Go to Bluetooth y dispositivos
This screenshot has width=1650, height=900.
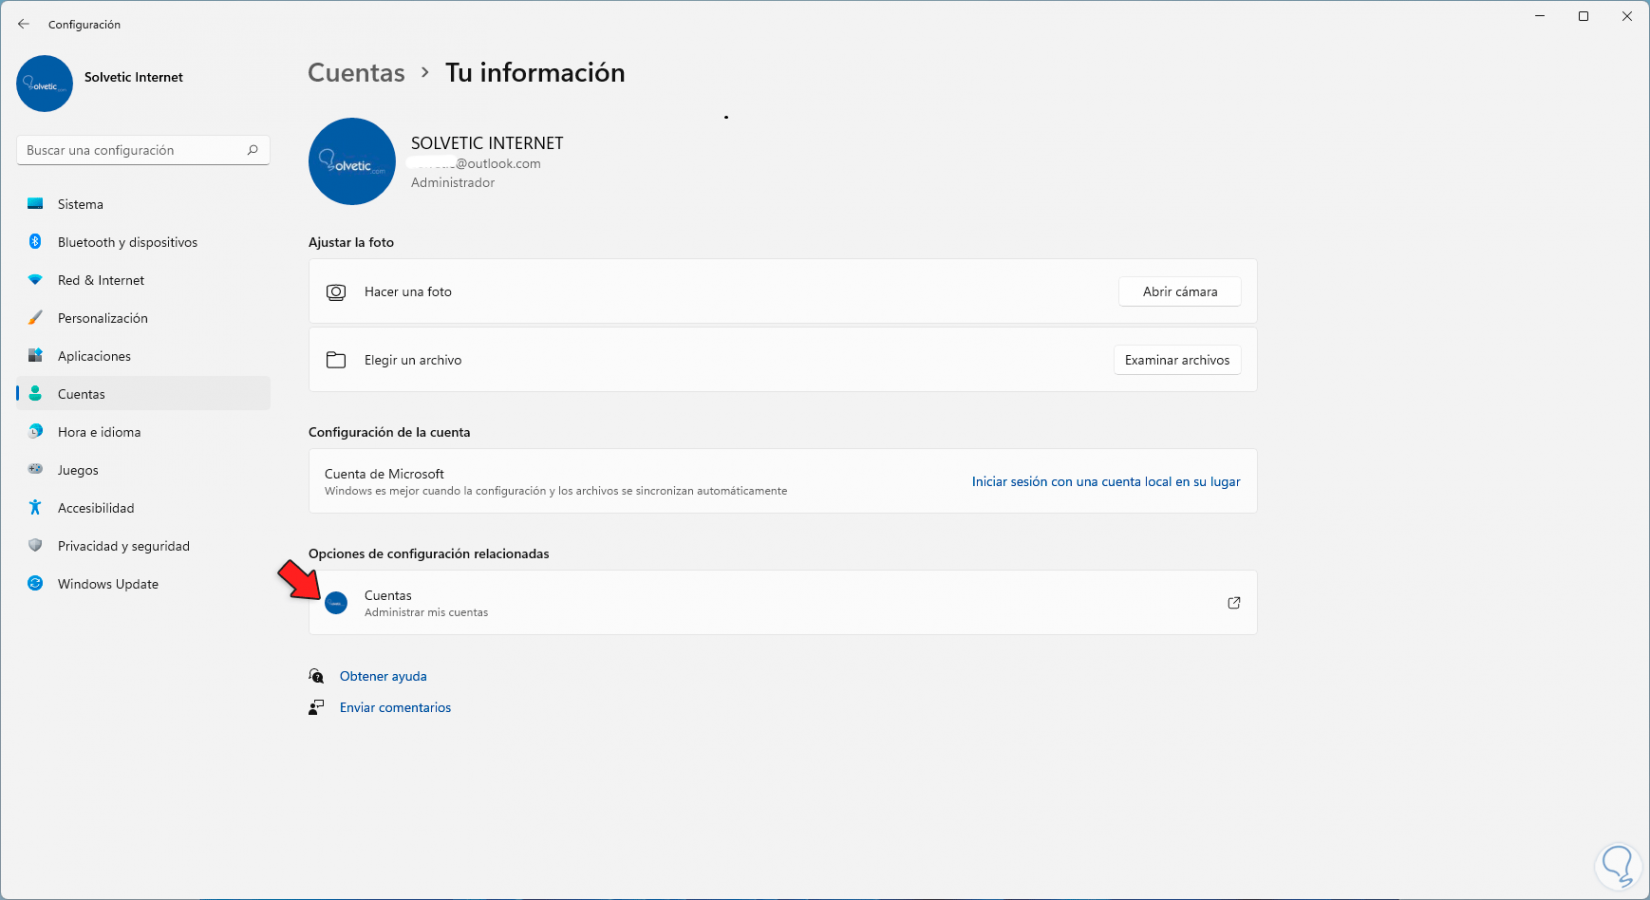[143, 242]
